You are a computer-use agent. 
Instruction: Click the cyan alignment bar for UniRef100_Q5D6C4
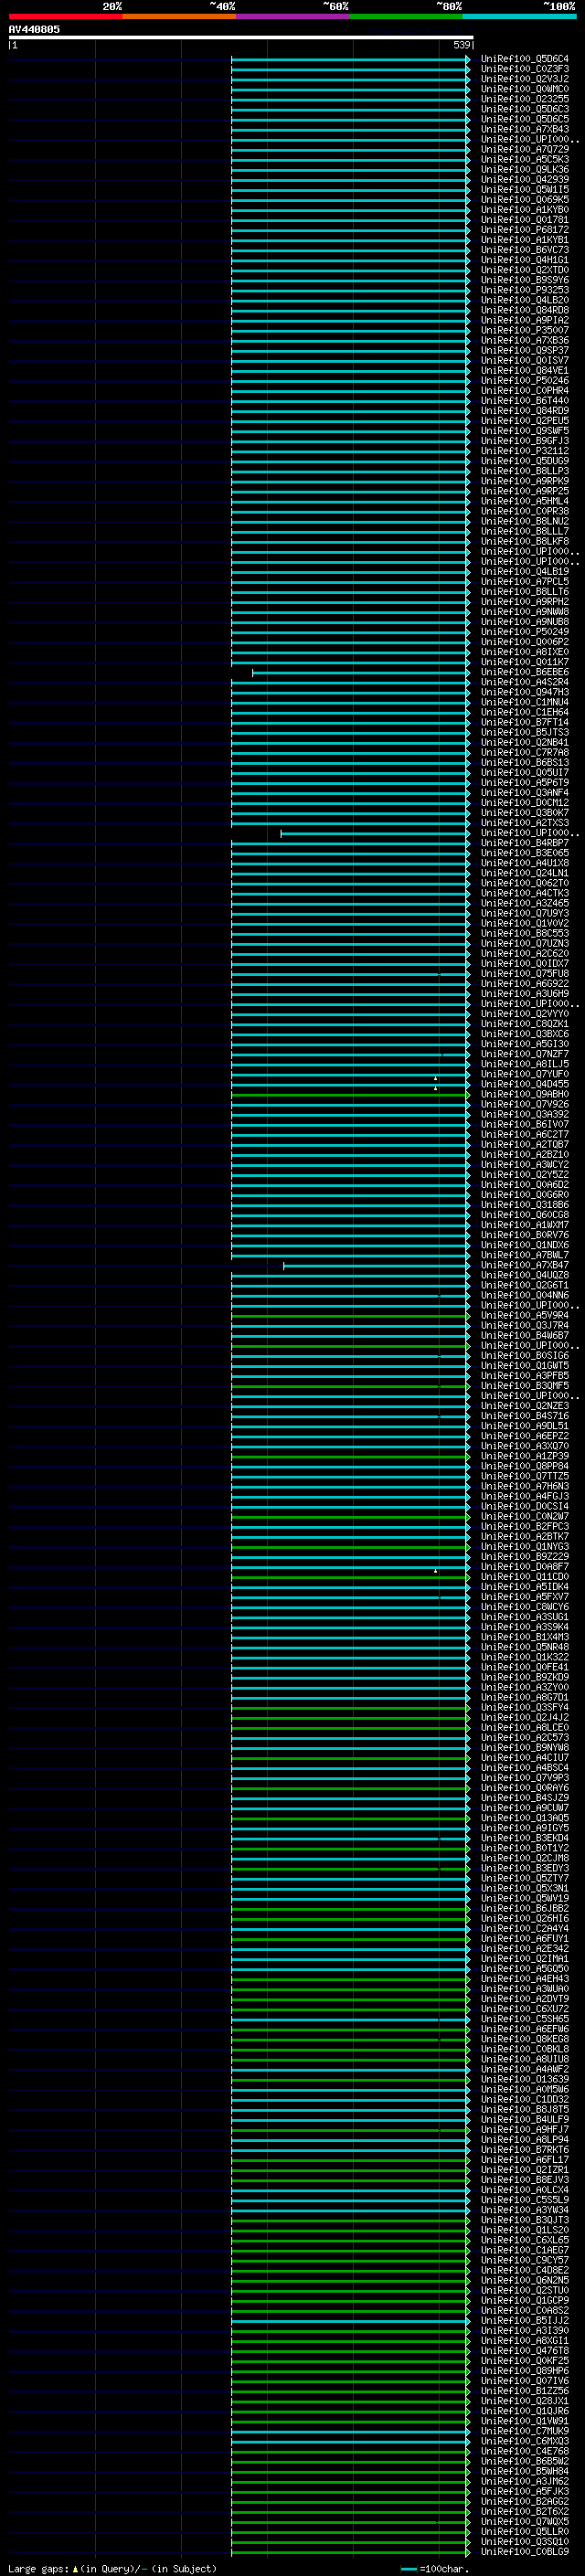(350, 59)
